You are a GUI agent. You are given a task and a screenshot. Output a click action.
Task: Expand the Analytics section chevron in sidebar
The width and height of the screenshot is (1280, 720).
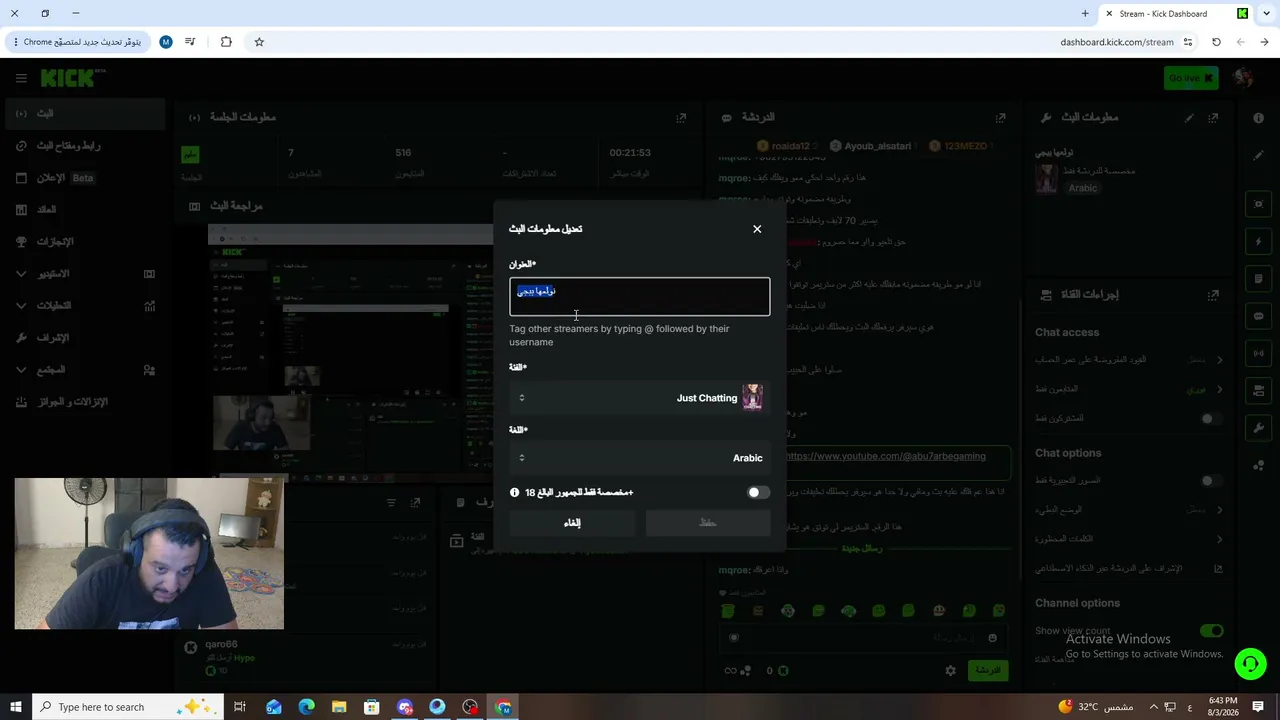[x=21, y=306]
